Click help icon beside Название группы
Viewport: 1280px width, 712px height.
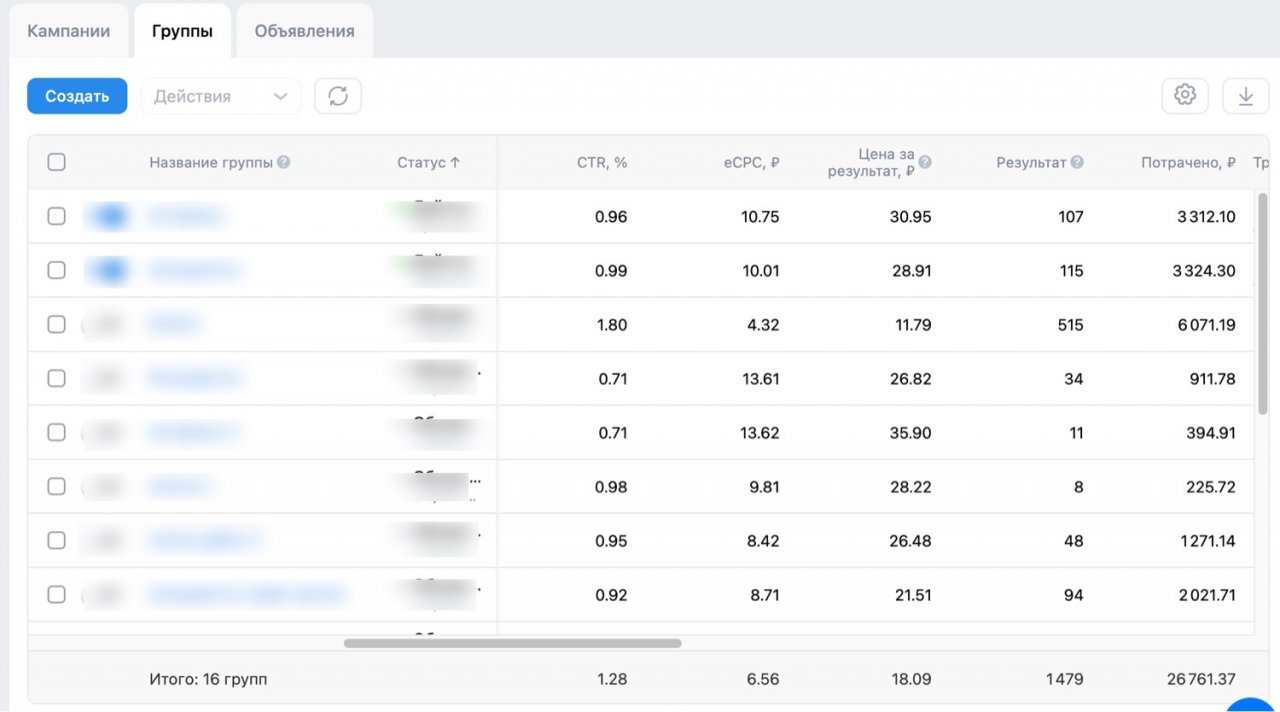(x=284, y=162)
